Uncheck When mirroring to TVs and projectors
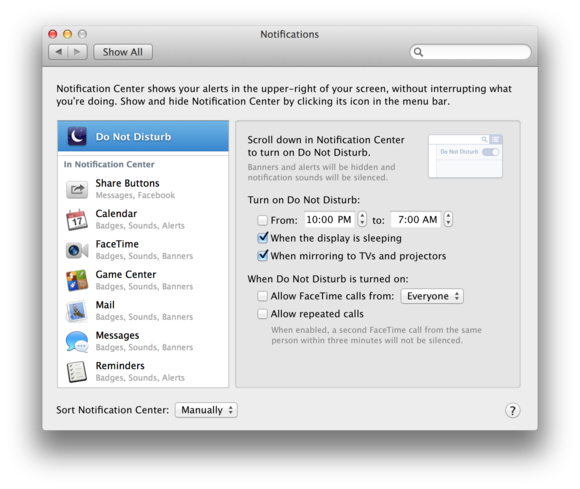 tap(262, 256)
